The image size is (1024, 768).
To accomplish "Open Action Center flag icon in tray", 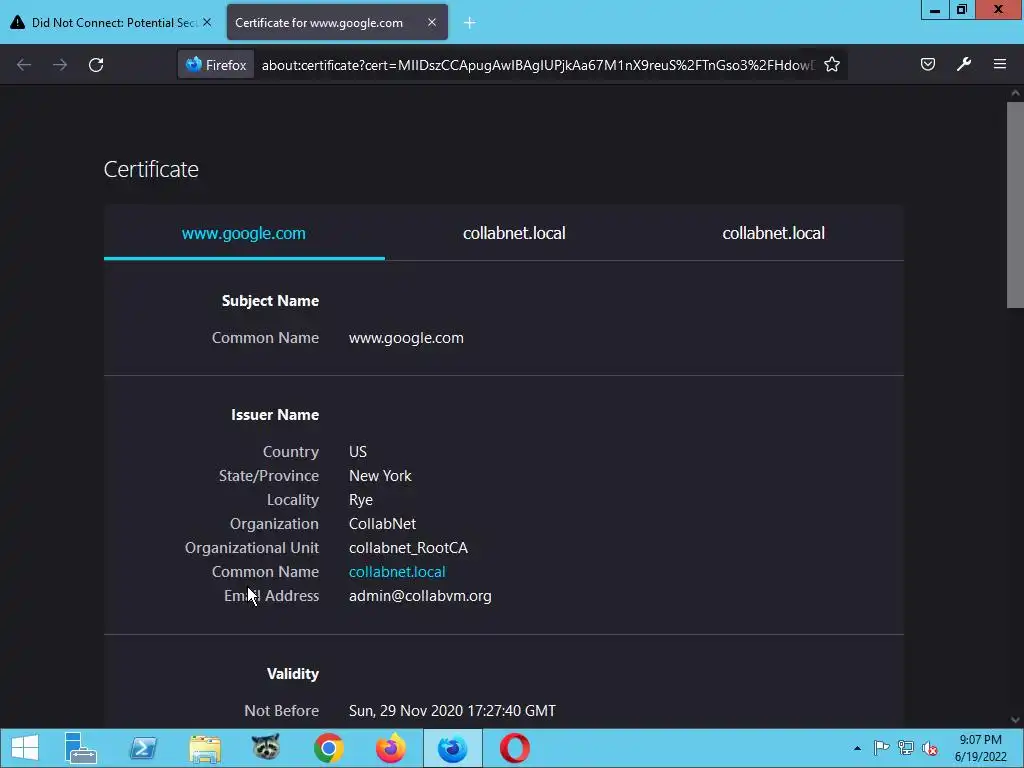I will [881, 748].
